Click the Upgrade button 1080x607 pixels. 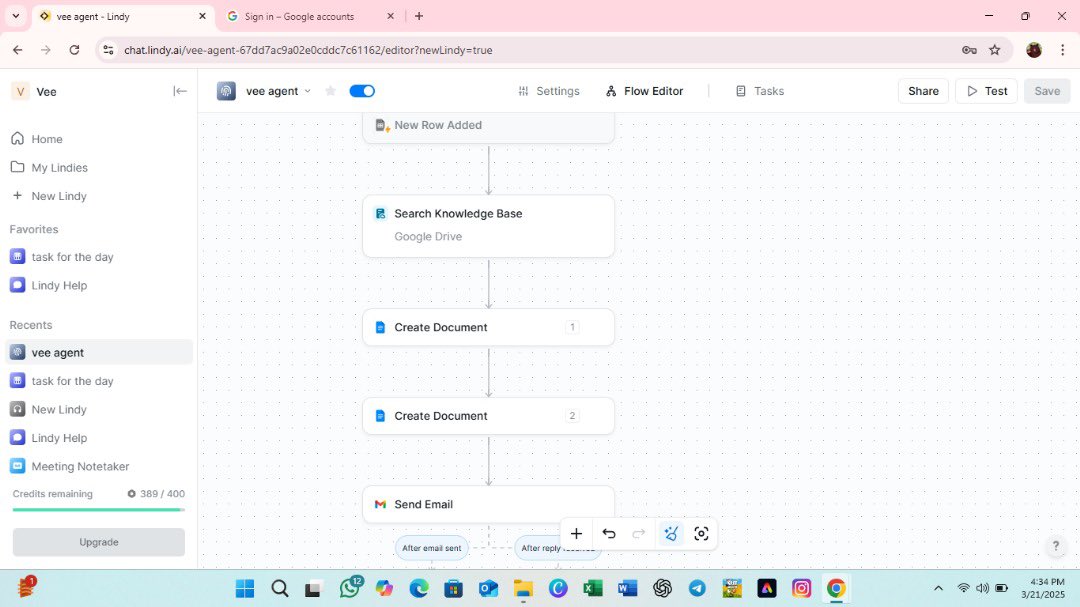pyautogui.click(x=98, y=542)
